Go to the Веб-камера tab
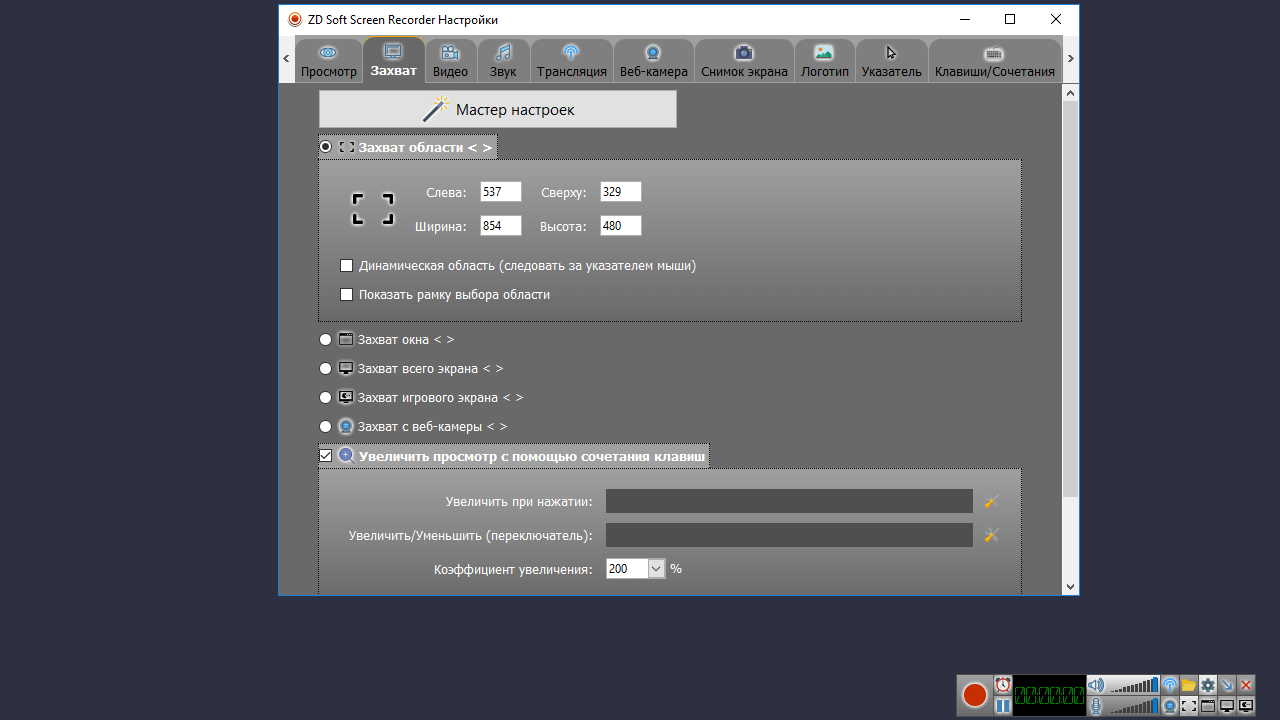 click(653, 61)
